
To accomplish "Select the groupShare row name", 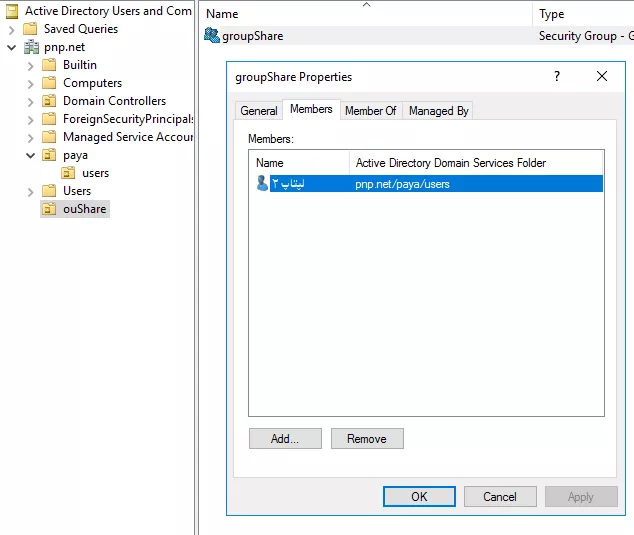I will tap(253, 36).
